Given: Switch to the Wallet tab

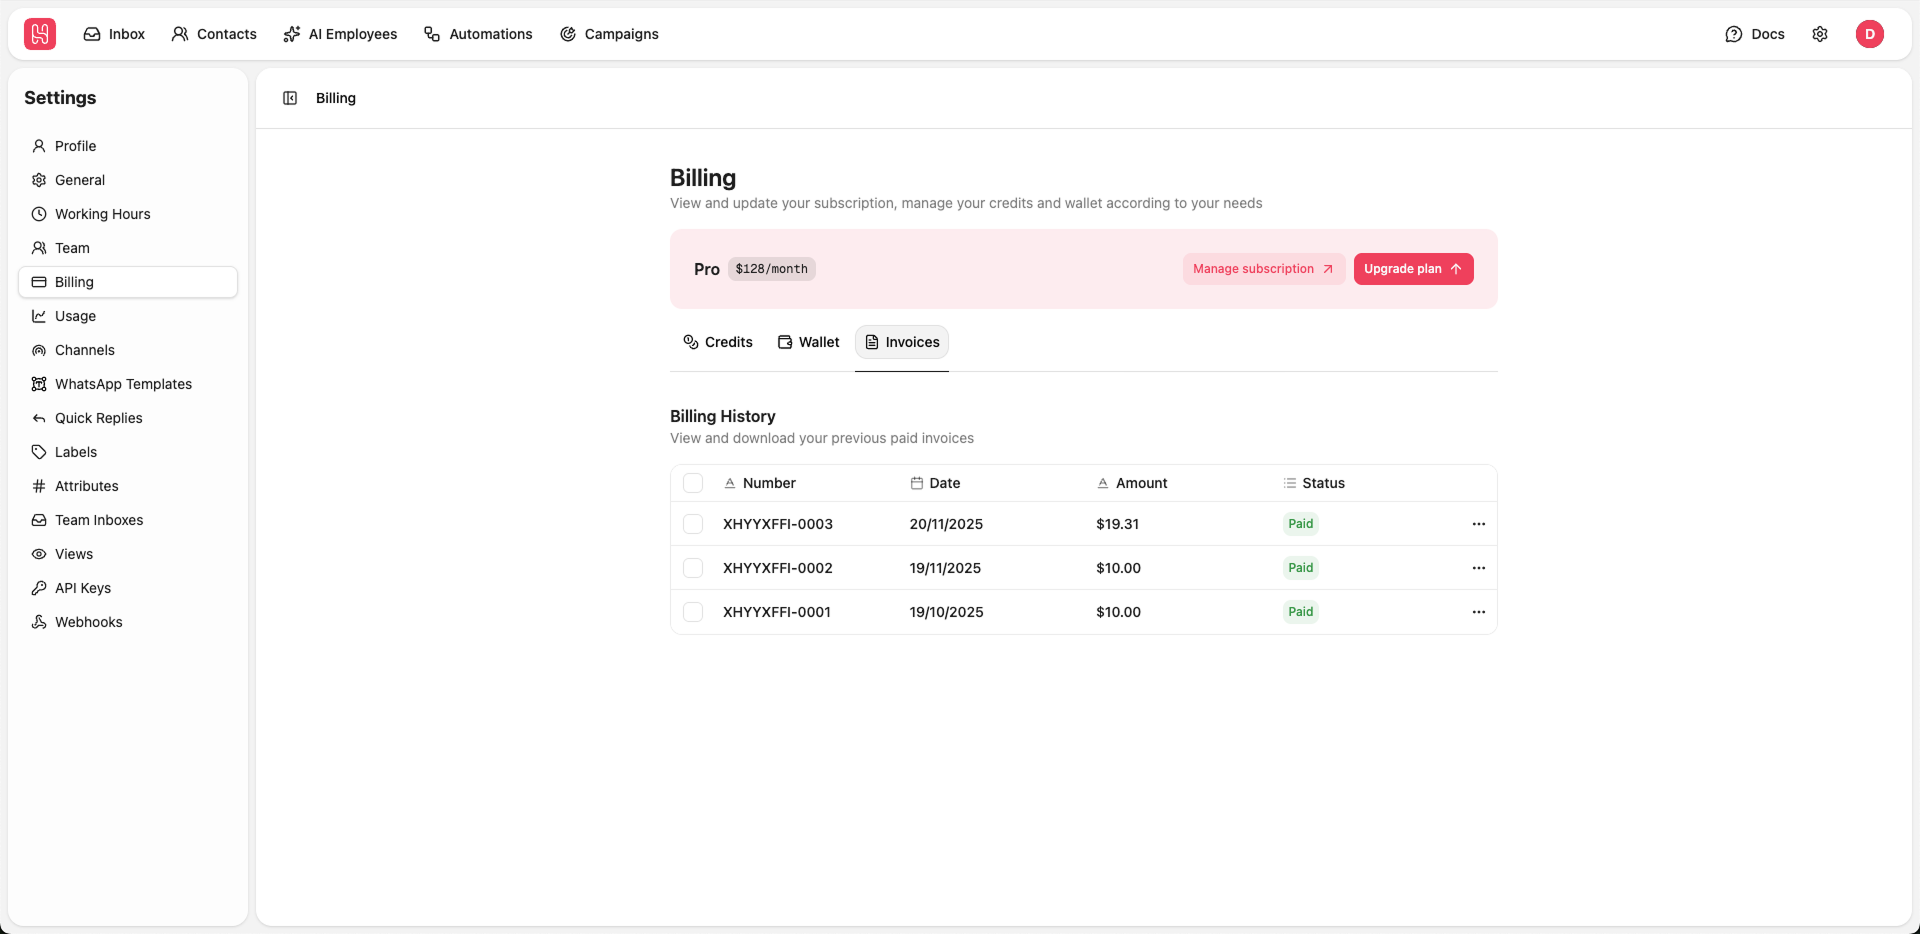Looking at the screenshot, I should [807, 342].
